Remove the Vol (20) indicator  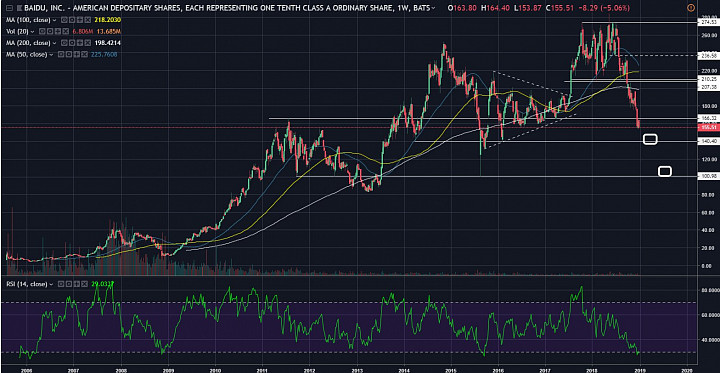pos(66,31)
